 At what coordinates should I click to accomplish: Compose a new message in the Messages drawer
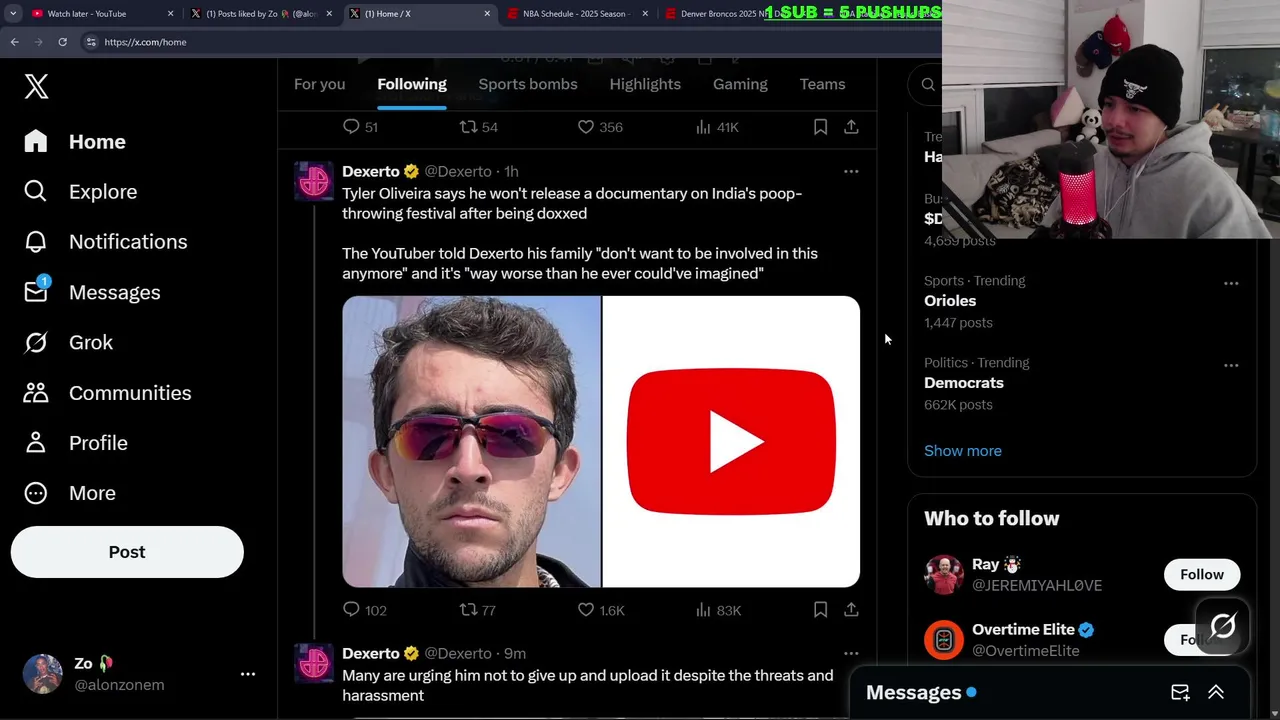click(1180, 692)
